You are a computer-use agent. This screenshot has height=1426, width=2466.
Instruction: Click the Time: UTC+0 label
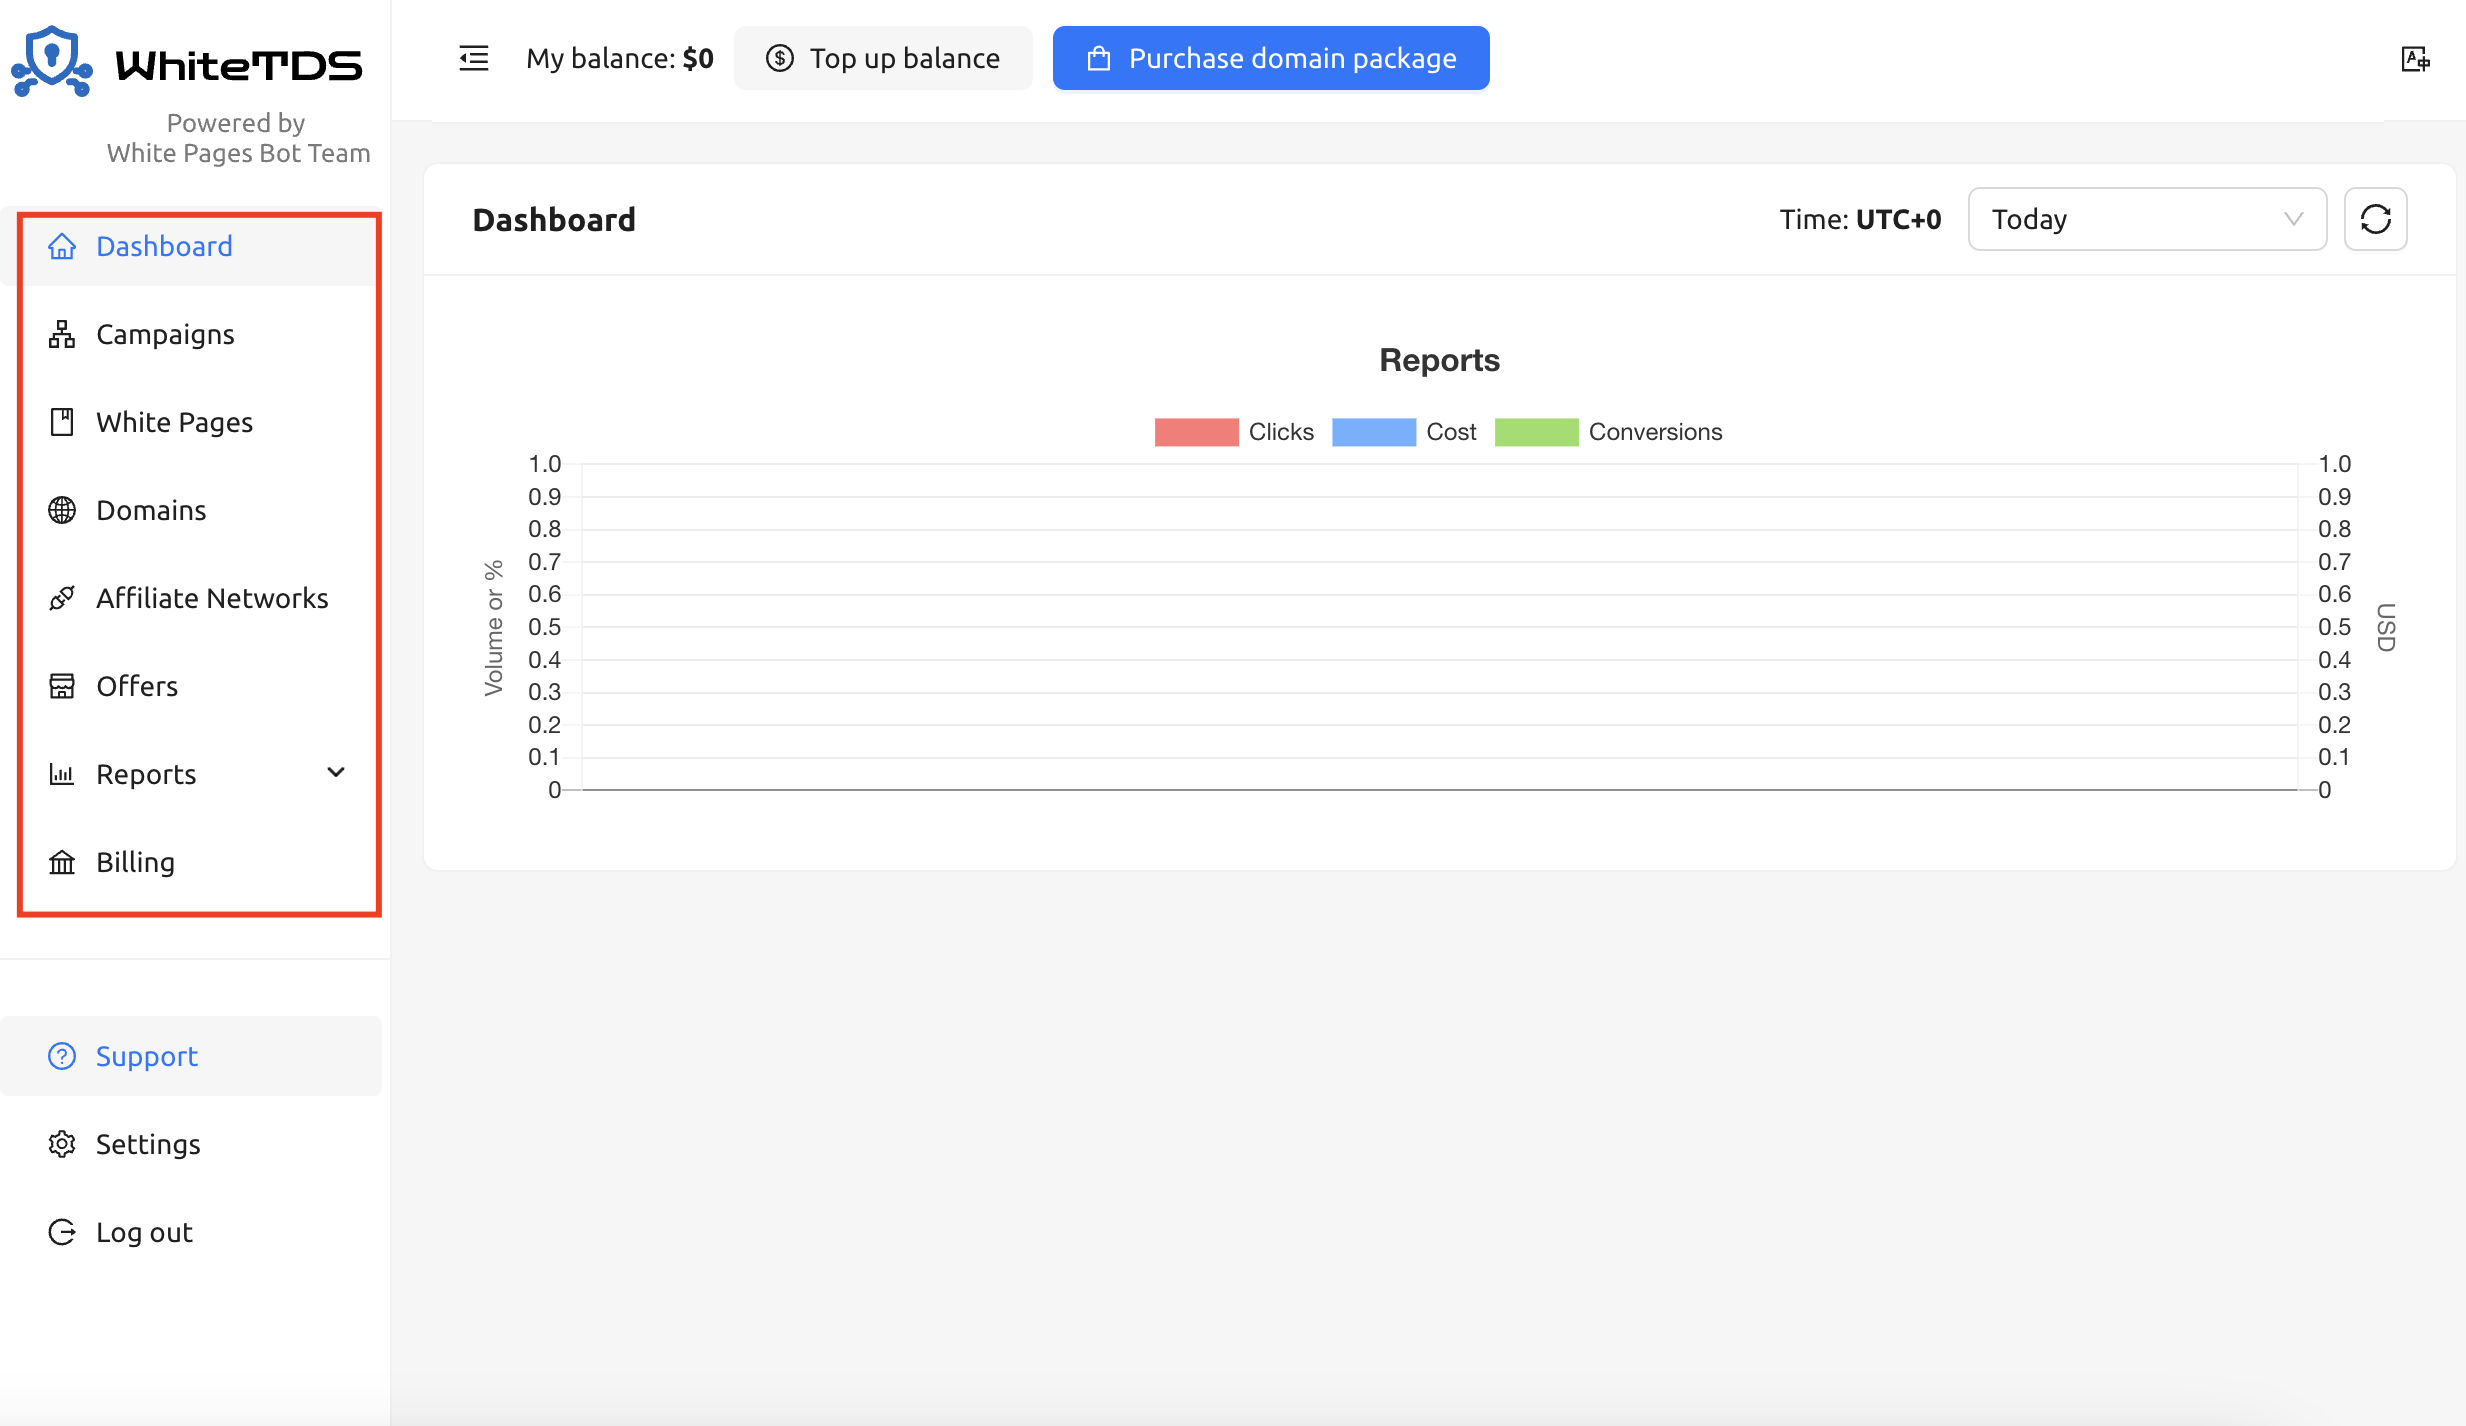click(1860, 219)
